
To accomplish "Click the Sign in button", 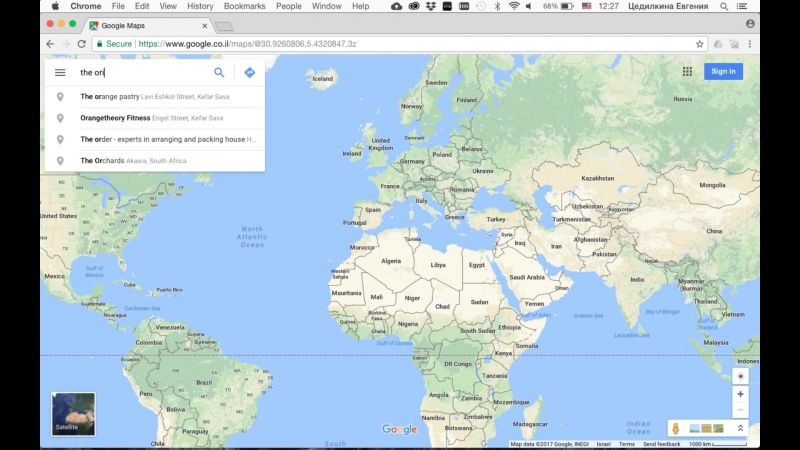I will coord(723,71).
